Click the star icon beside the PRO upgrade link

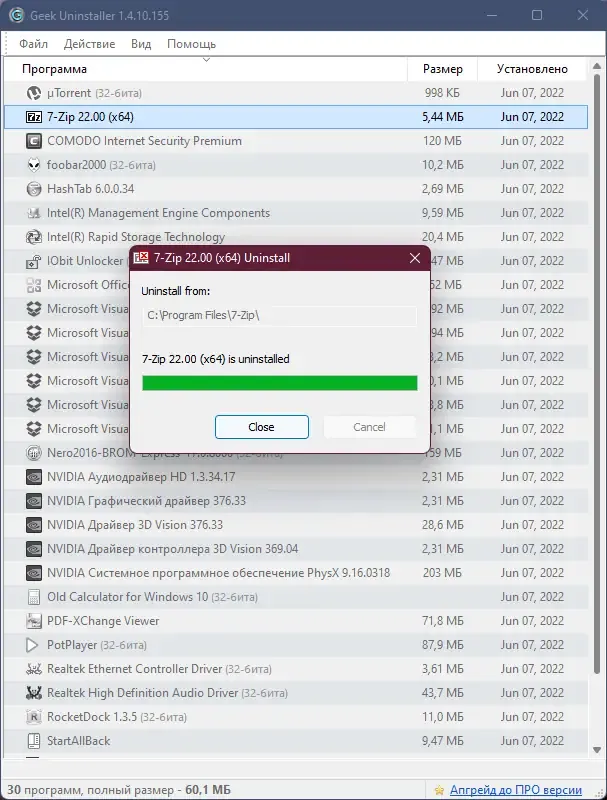pos(439,790)
